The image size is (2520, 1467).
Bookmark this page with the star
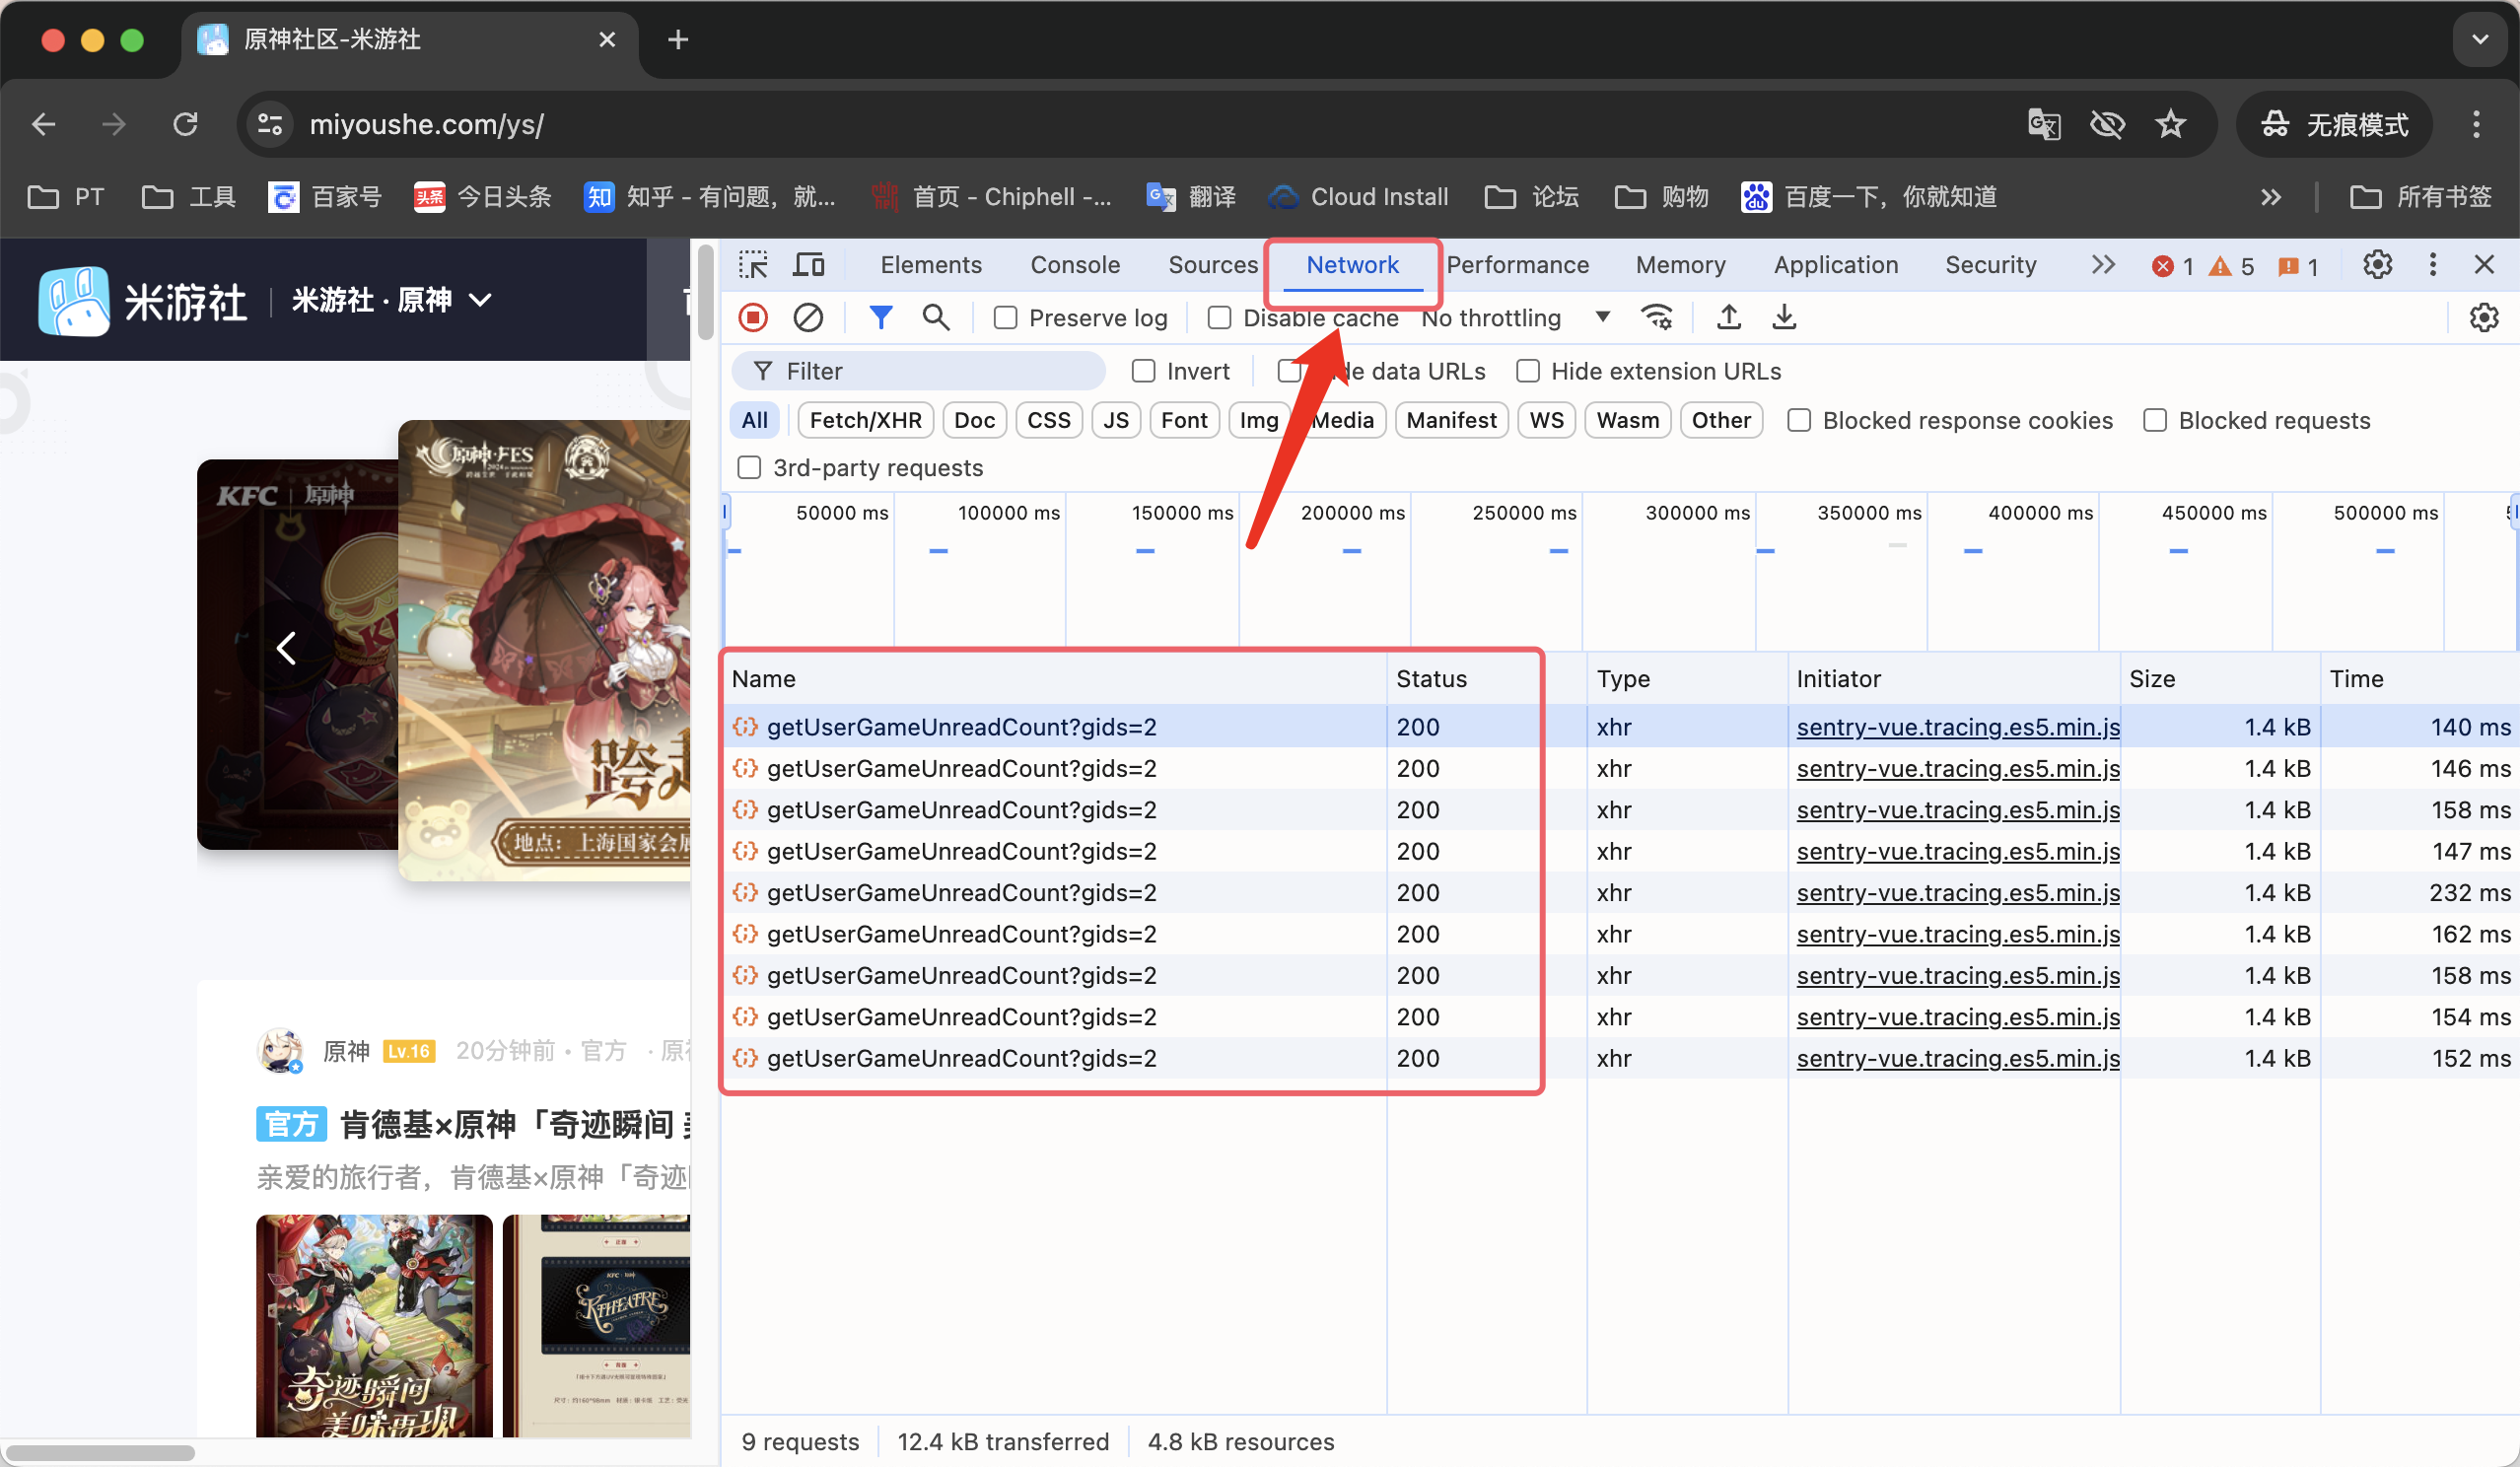coord(2170,124)
